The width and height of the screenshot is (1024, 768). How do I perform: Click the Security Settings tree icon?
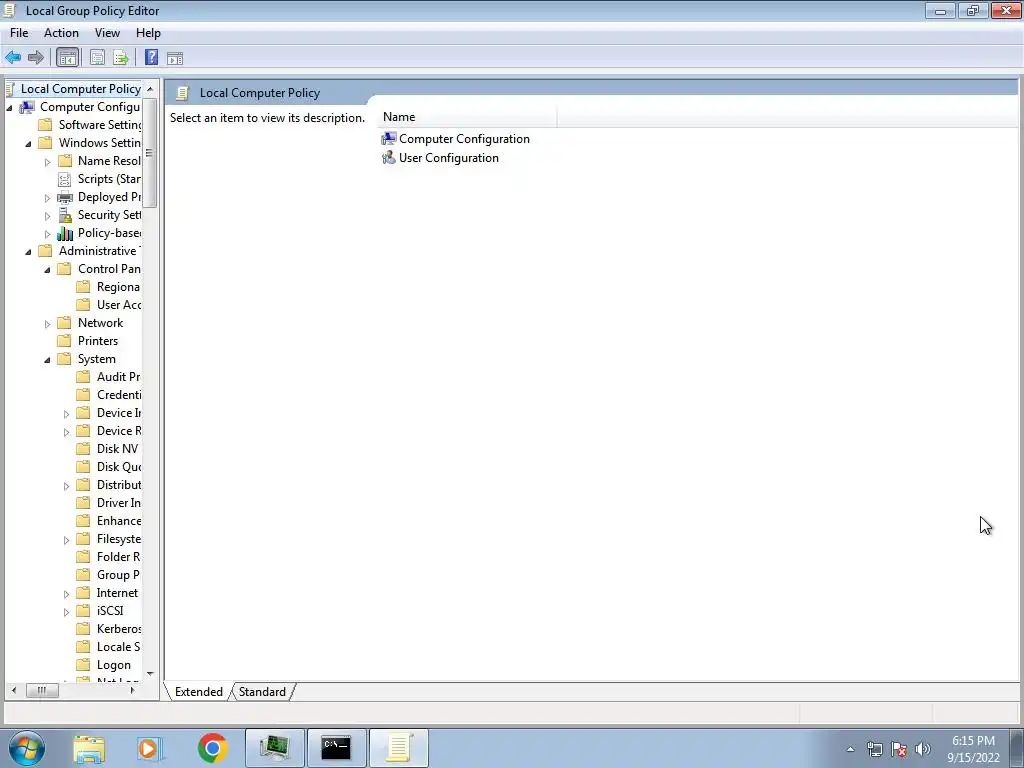[x=65, y=215]
